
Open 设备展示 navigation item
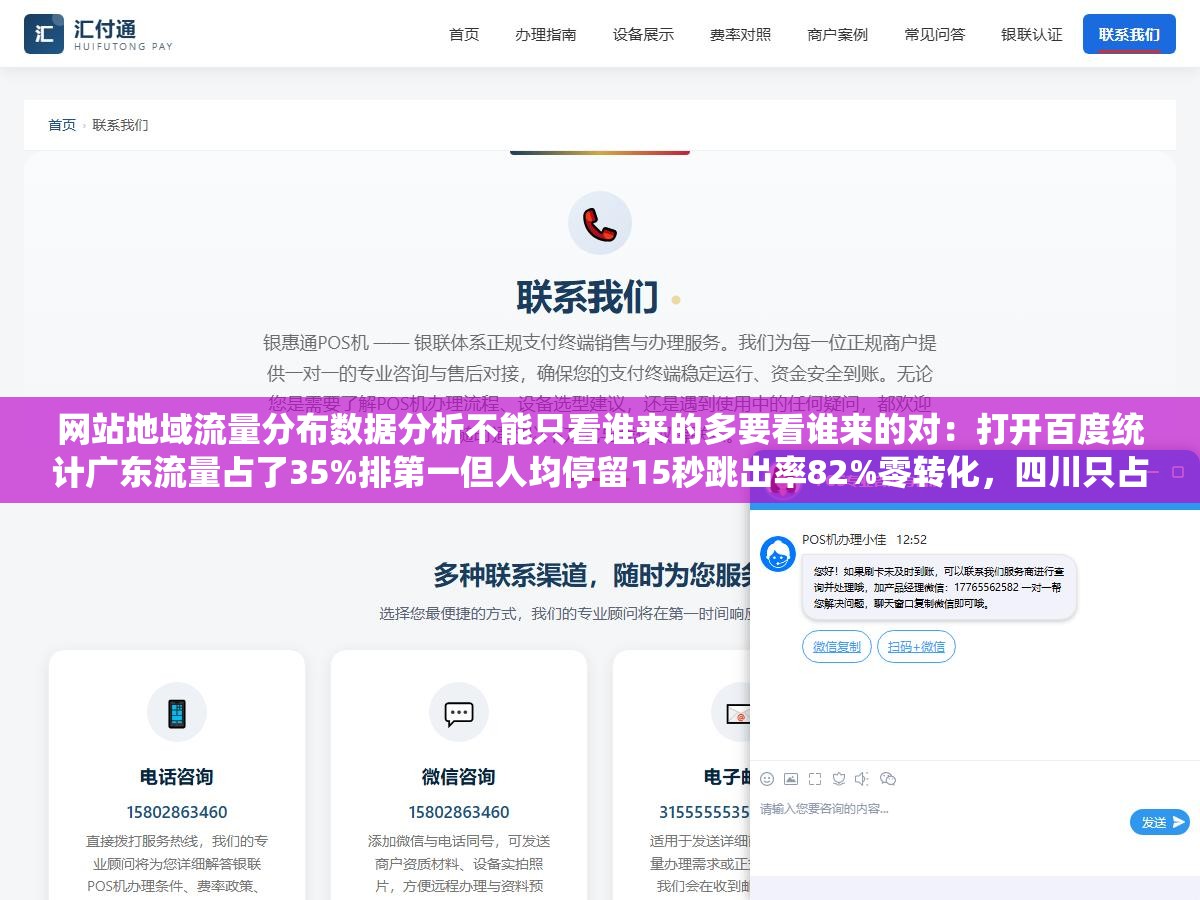643,34
